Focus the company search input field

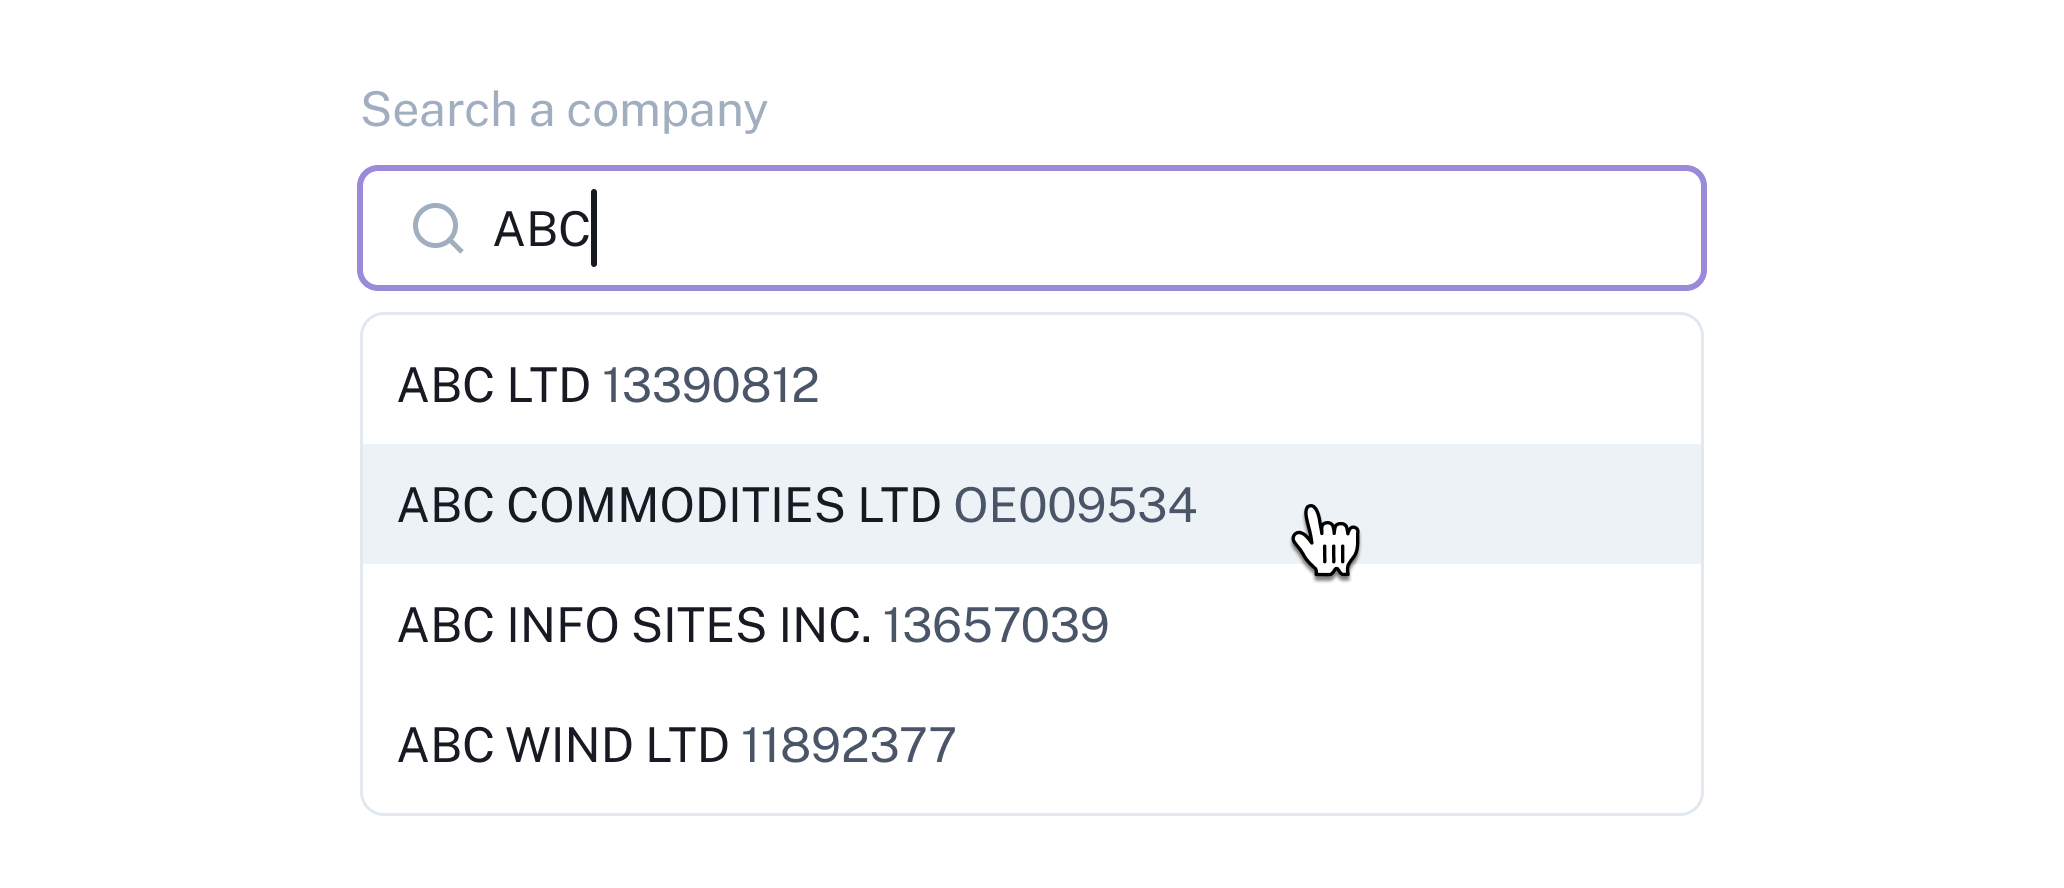coord(1032,228)
